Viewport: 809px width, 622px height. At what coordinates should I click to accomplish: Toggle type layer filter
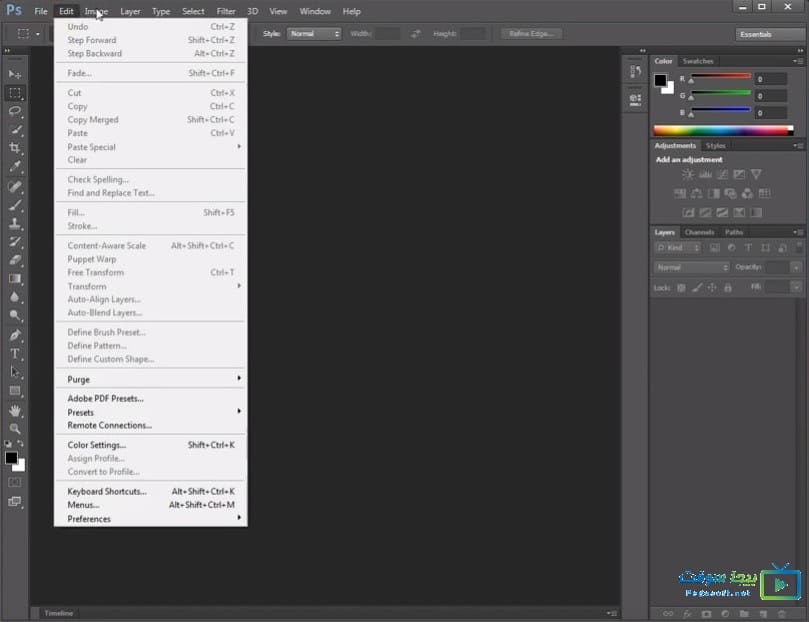(748, 248)
